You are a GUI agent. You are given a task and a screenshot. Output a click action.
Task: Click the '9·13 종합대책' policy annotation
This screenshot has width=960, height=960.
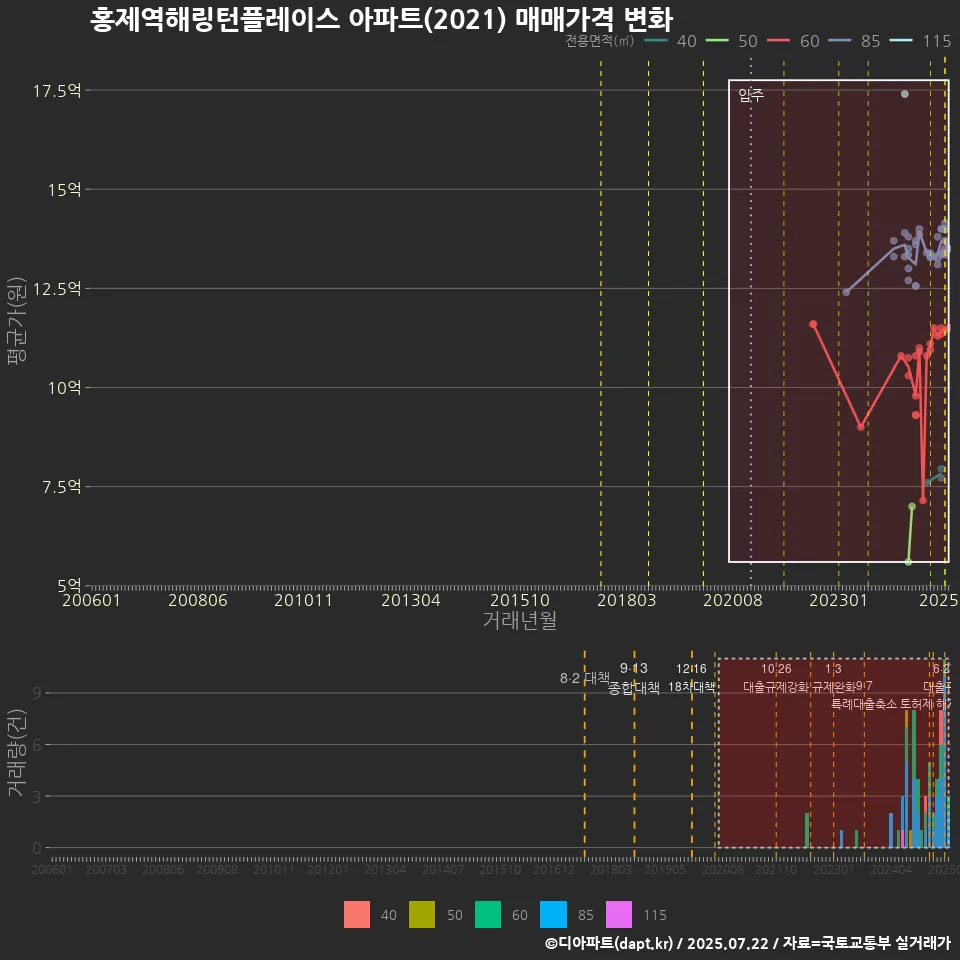634,678
